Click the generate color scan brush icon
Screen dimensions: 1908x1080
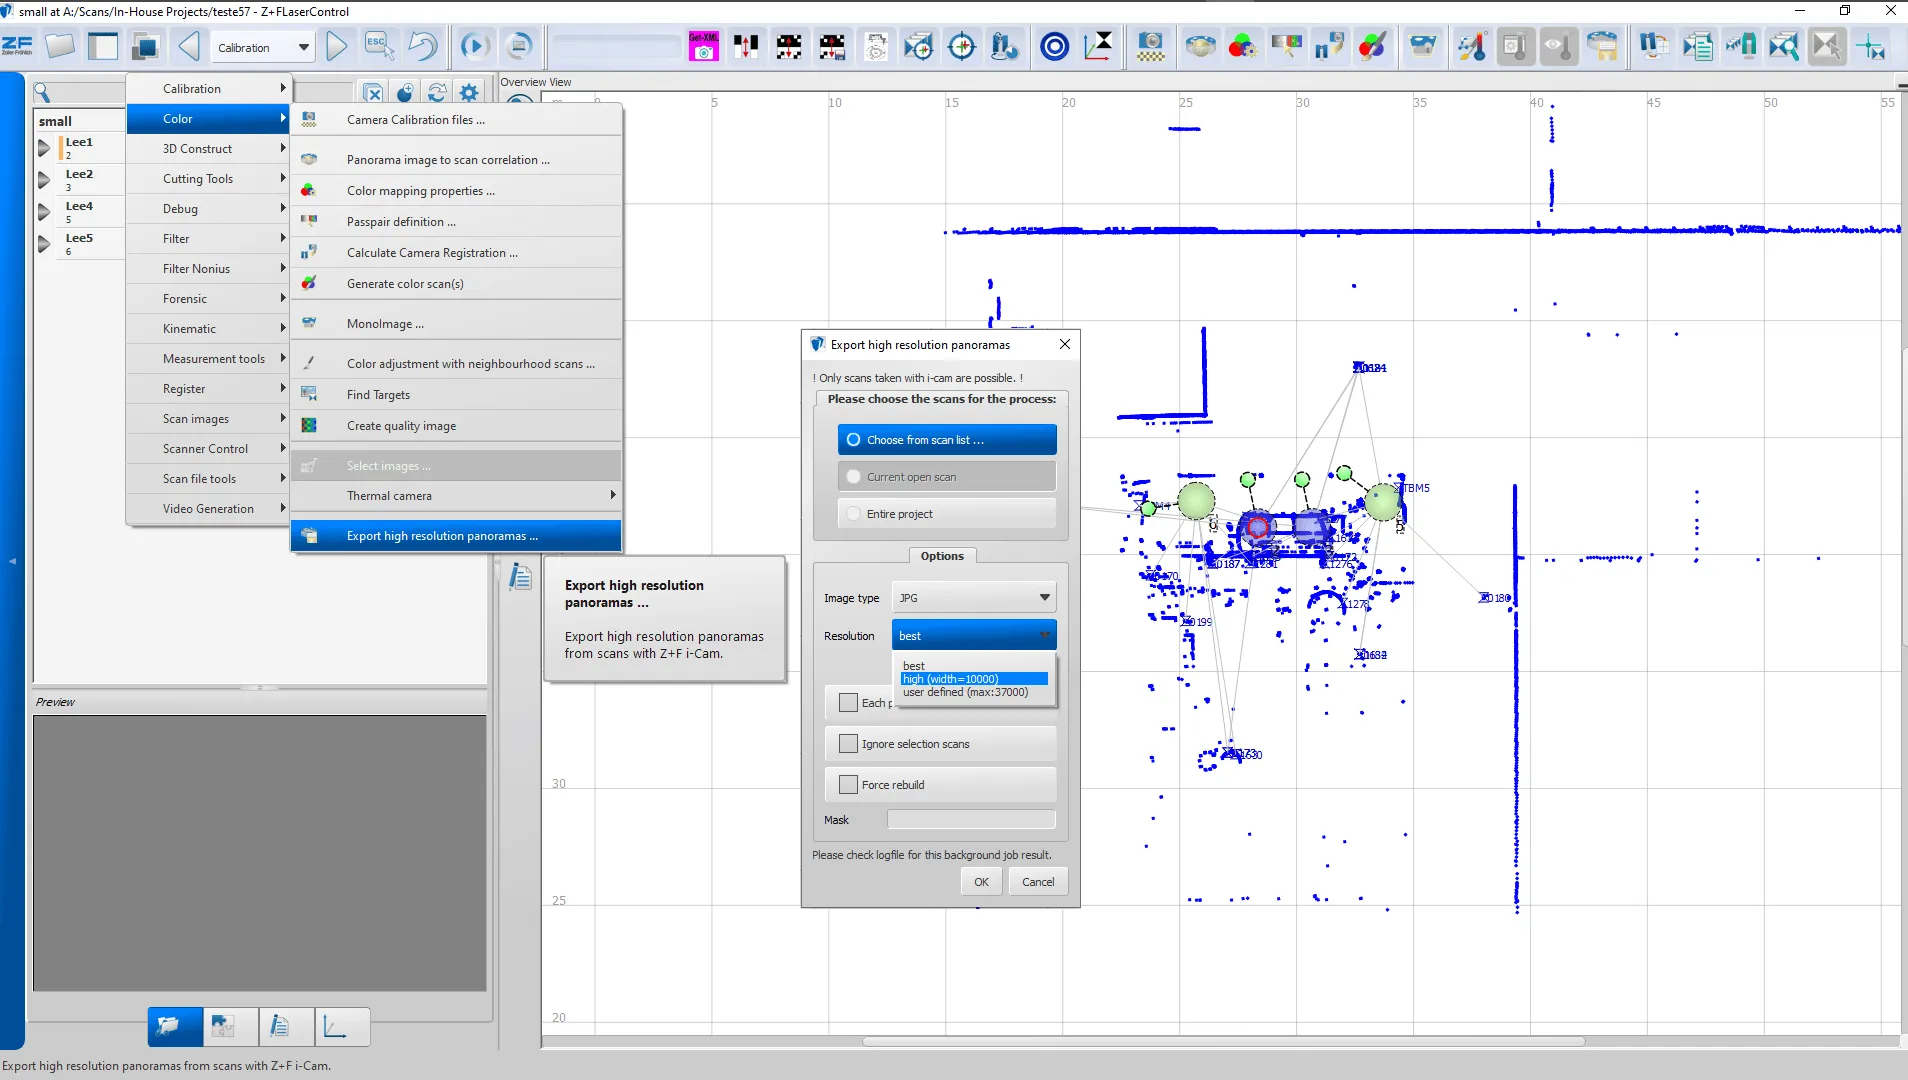click(1373, 46)
